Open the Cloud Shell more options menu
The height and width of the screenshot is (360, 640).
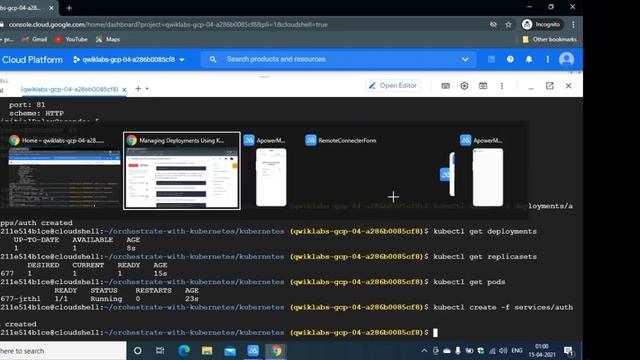(x=502, y=86)
